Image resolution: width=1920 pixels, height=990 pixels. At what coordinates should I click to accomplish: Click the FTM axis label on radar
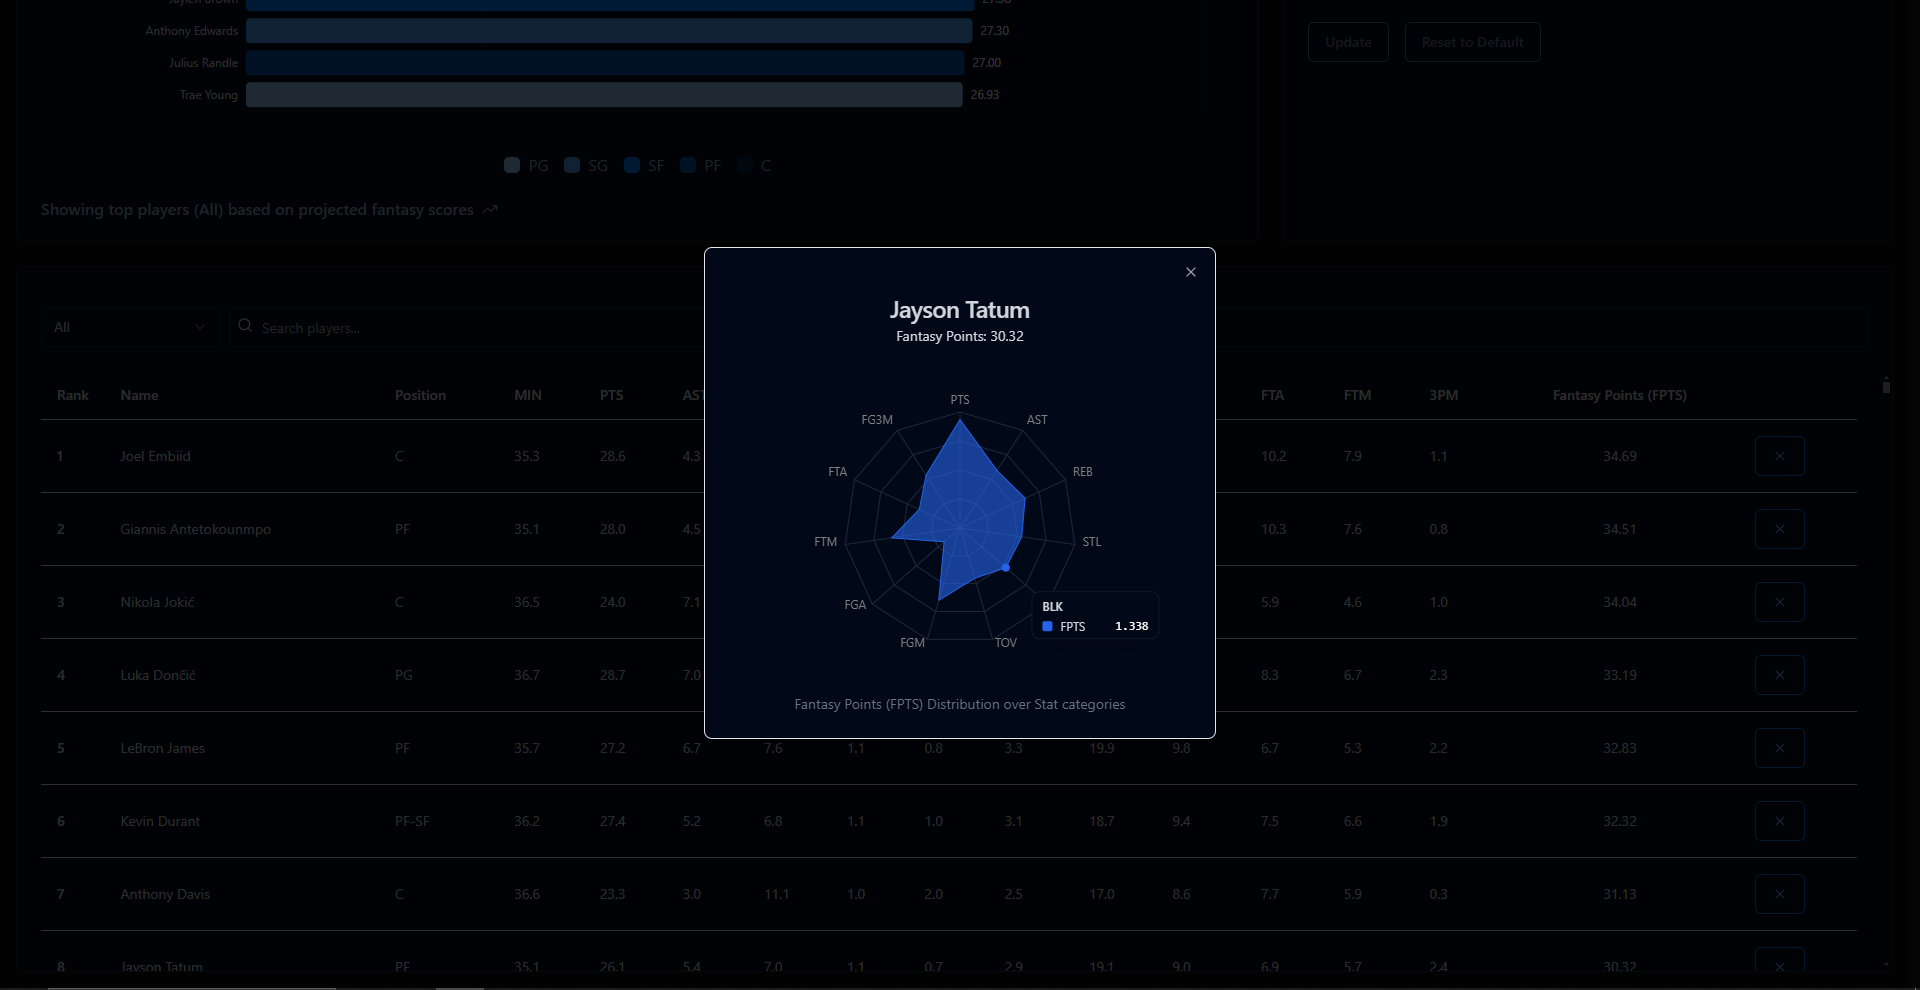[825, 542]
